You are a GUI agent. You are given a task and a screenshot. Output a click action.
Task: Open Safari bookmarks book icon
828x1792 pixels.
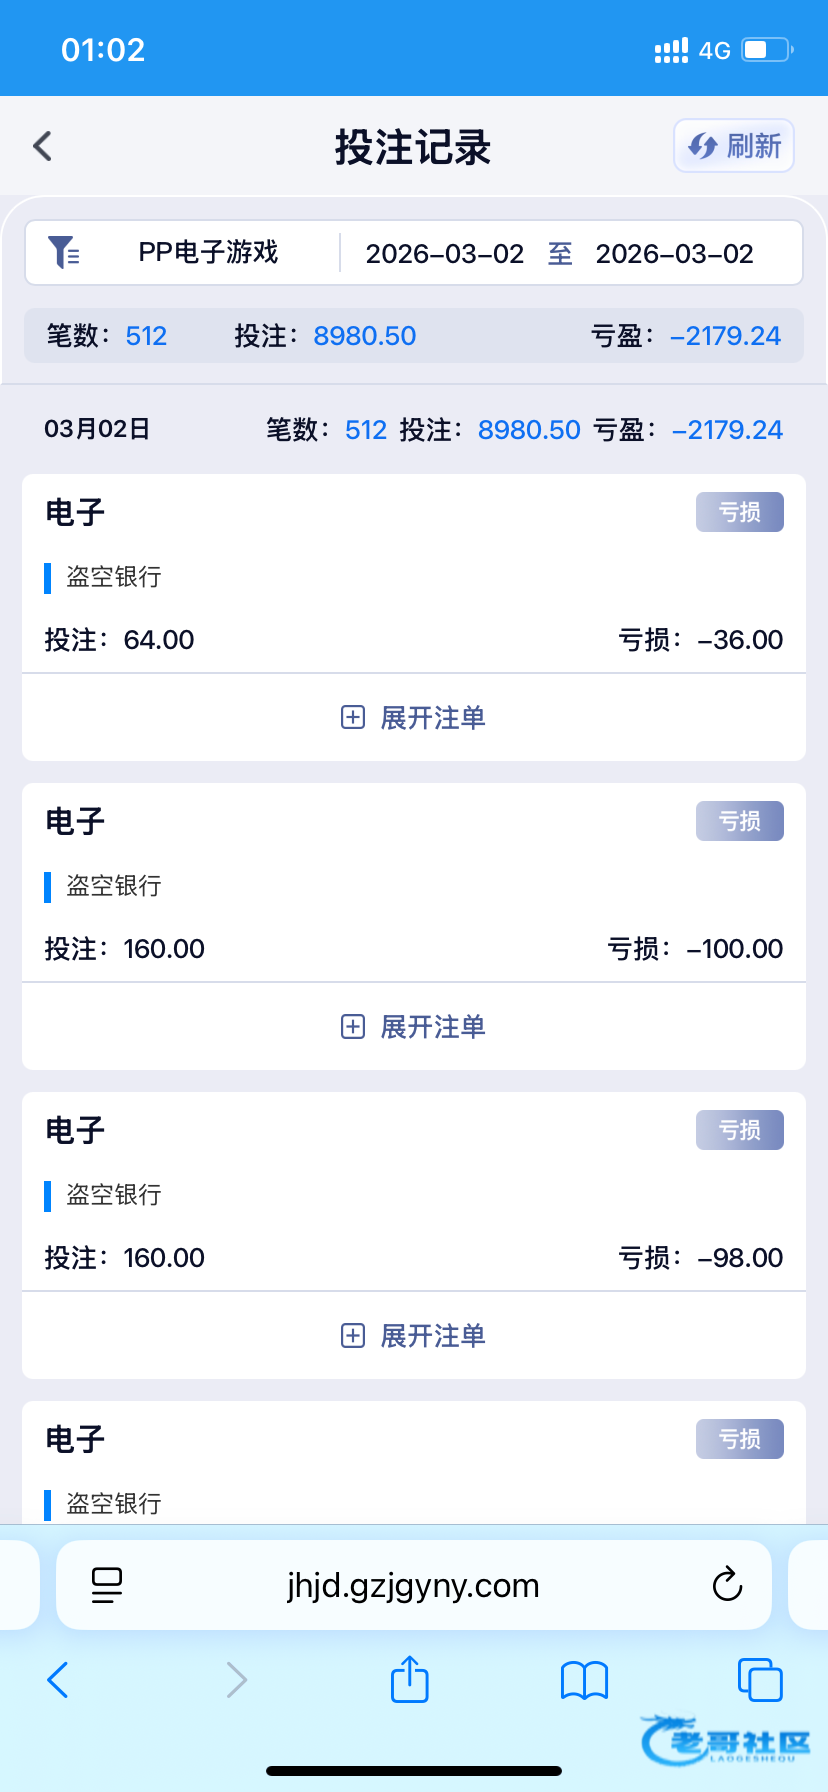click(x=585, y=1680)
